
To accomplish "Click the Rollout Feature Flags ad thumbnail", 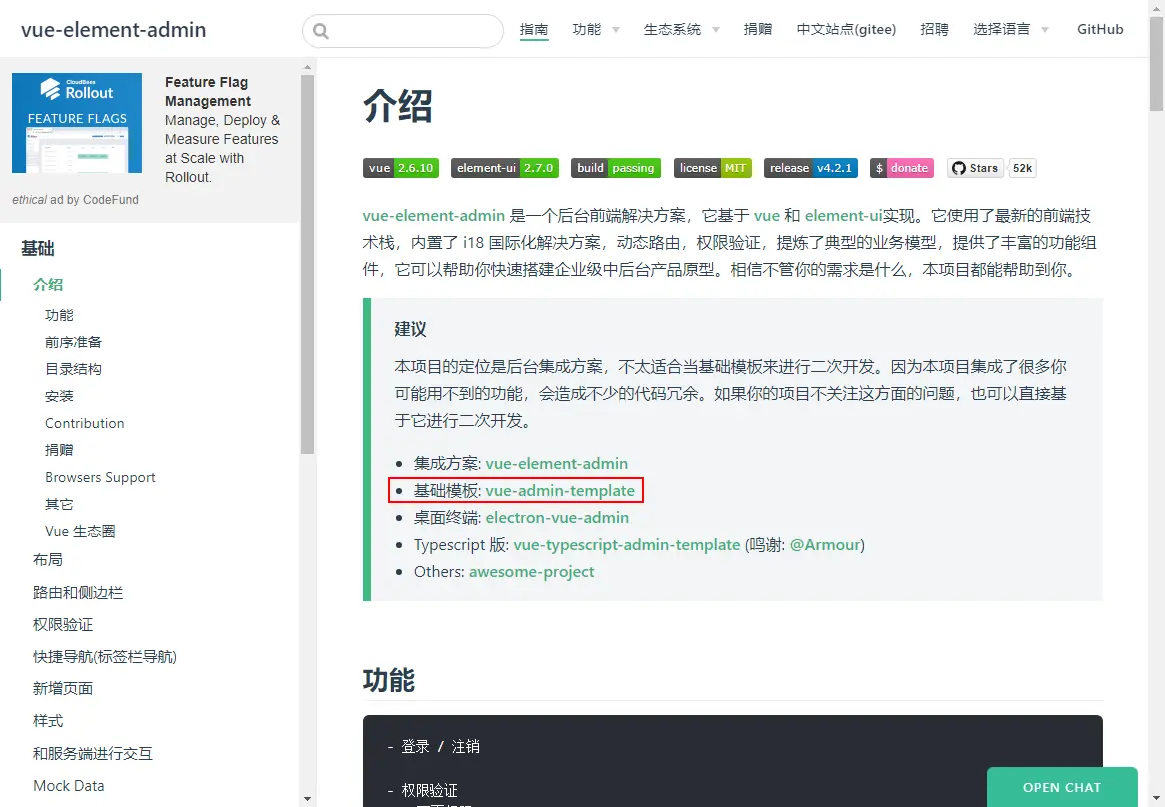I will [x=77, y=123].
